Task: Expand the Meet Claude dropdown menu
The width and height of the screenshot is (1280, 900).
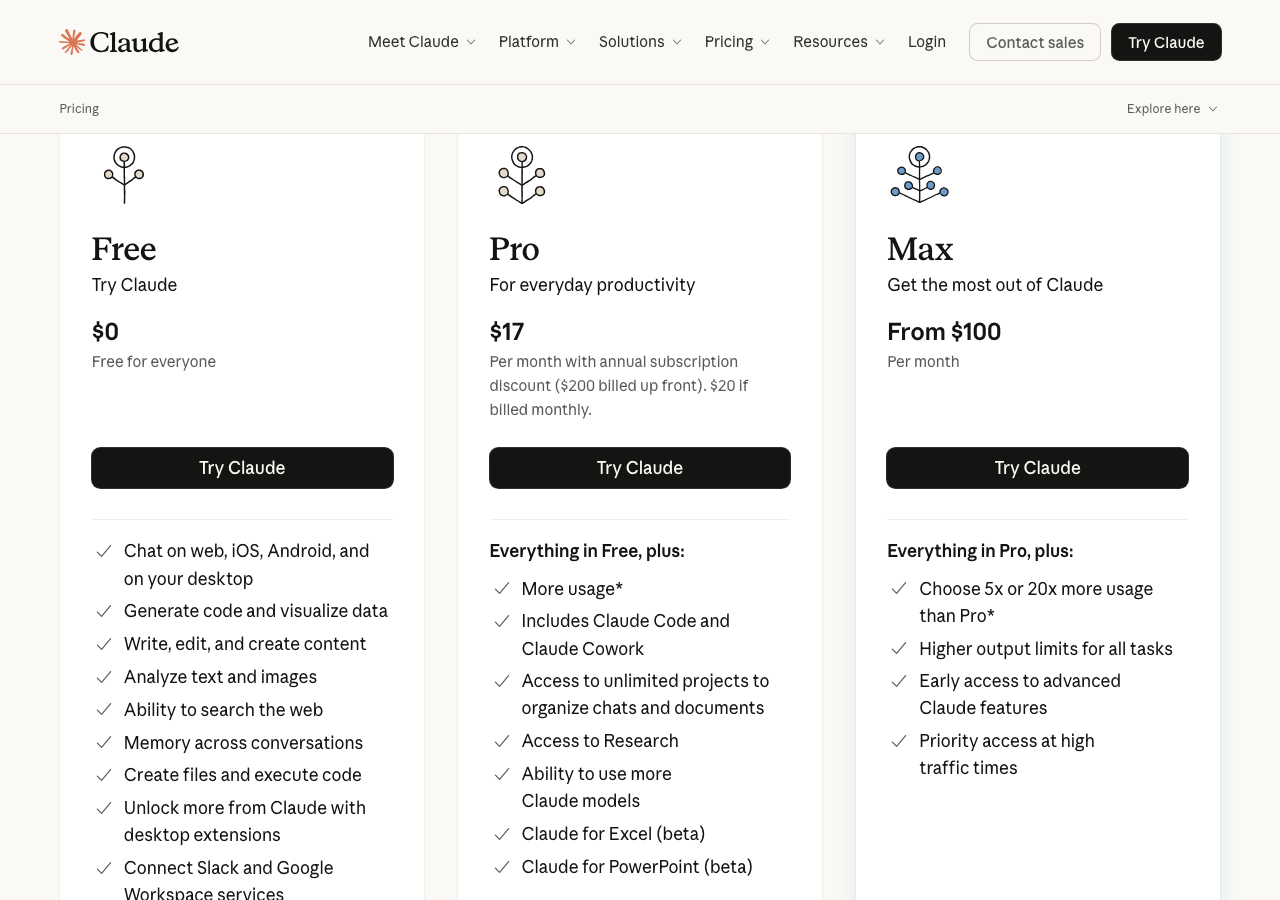Action: [421, 42]
